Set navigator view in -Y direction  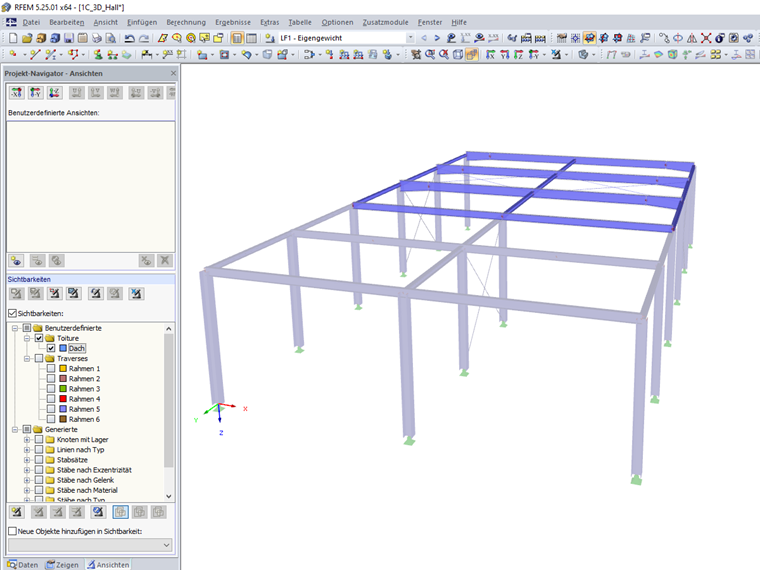pos(35,93)
